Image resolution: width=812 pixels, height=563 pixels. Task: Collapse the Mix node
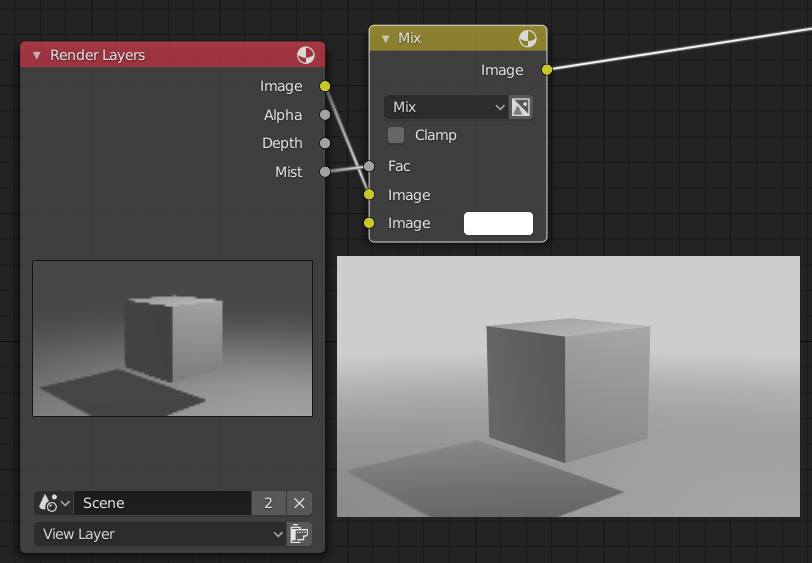pyautogui.click(x=385, y=38)
